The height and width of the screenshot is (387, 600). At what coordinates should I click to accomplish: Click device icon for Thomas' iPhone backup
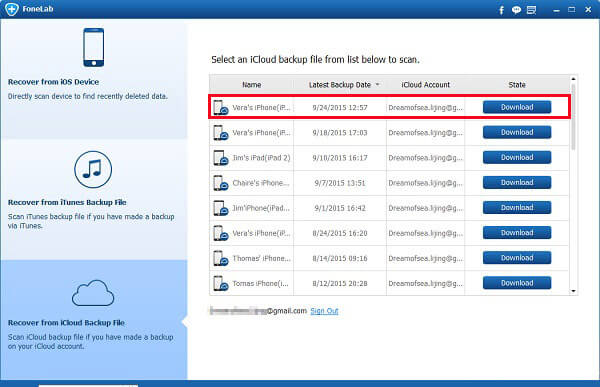221,258
